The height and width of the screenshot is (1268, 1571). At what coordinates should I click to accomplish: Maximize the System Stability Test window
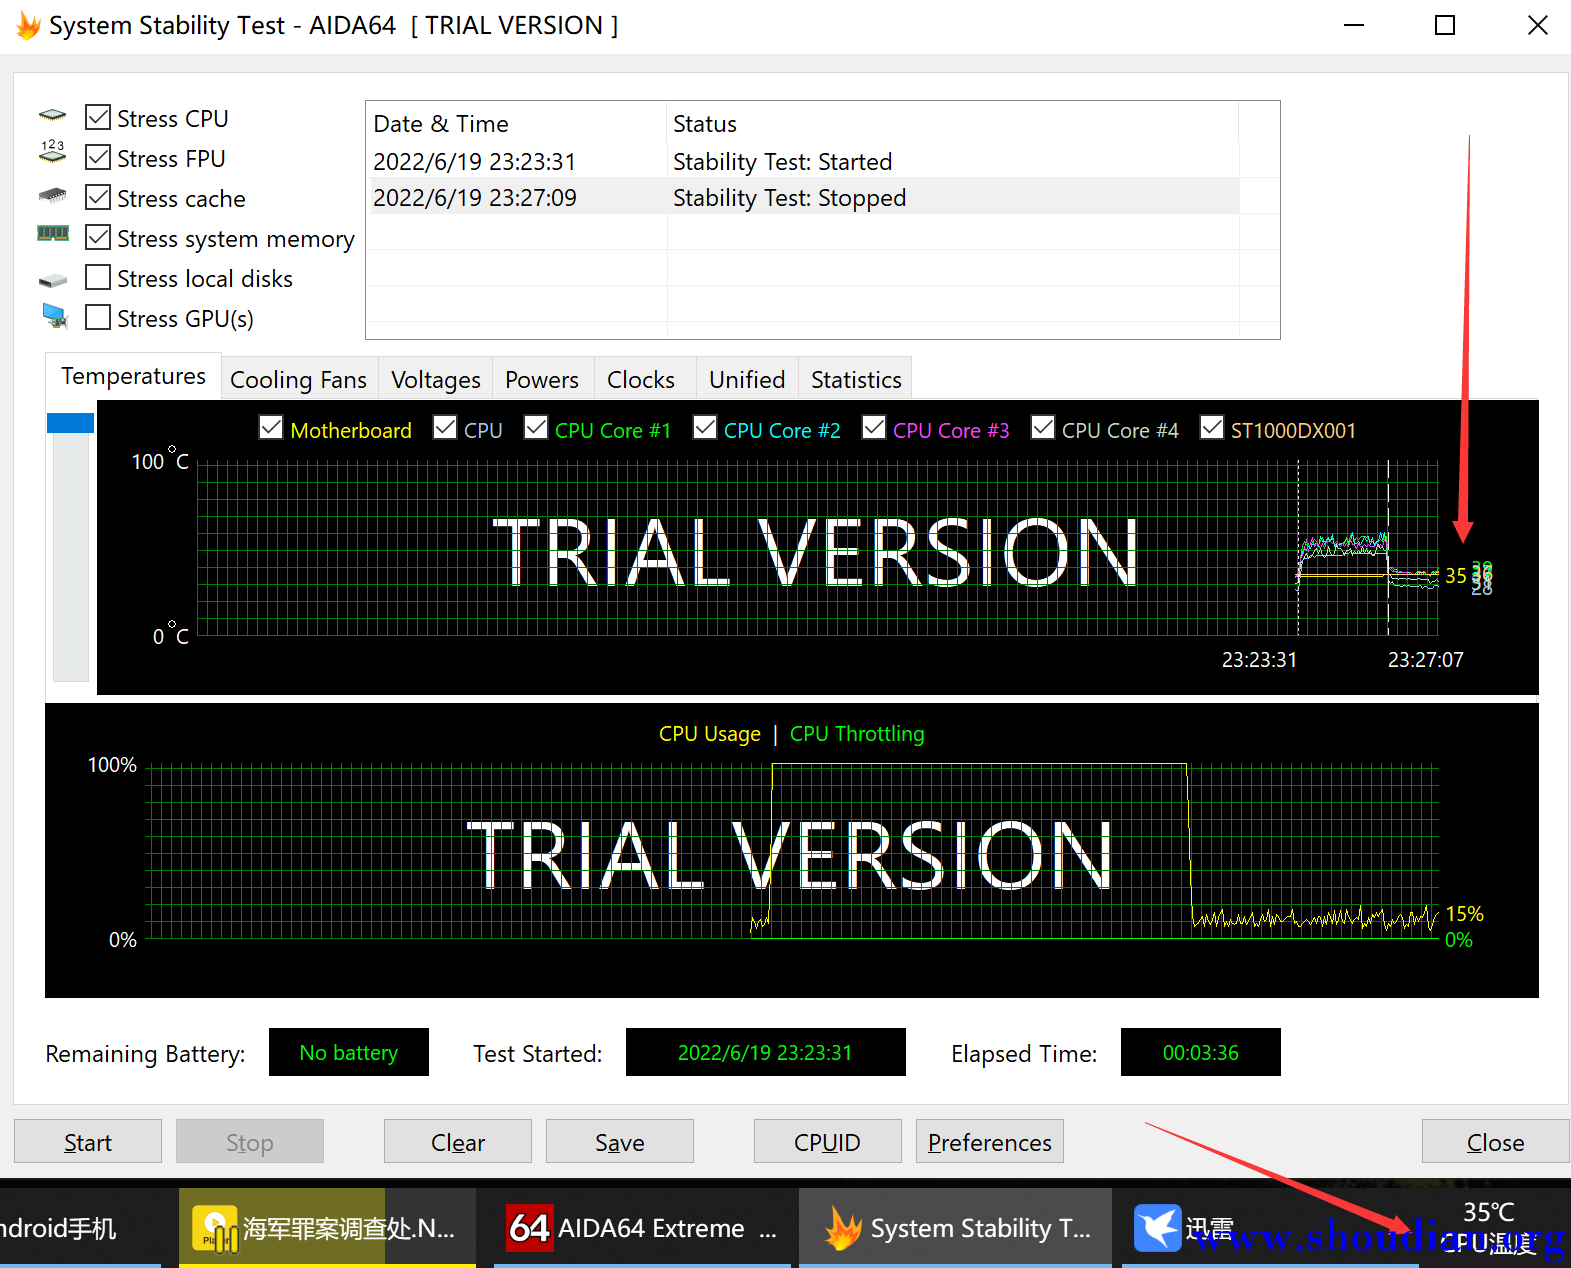(x=1445, y=26)
